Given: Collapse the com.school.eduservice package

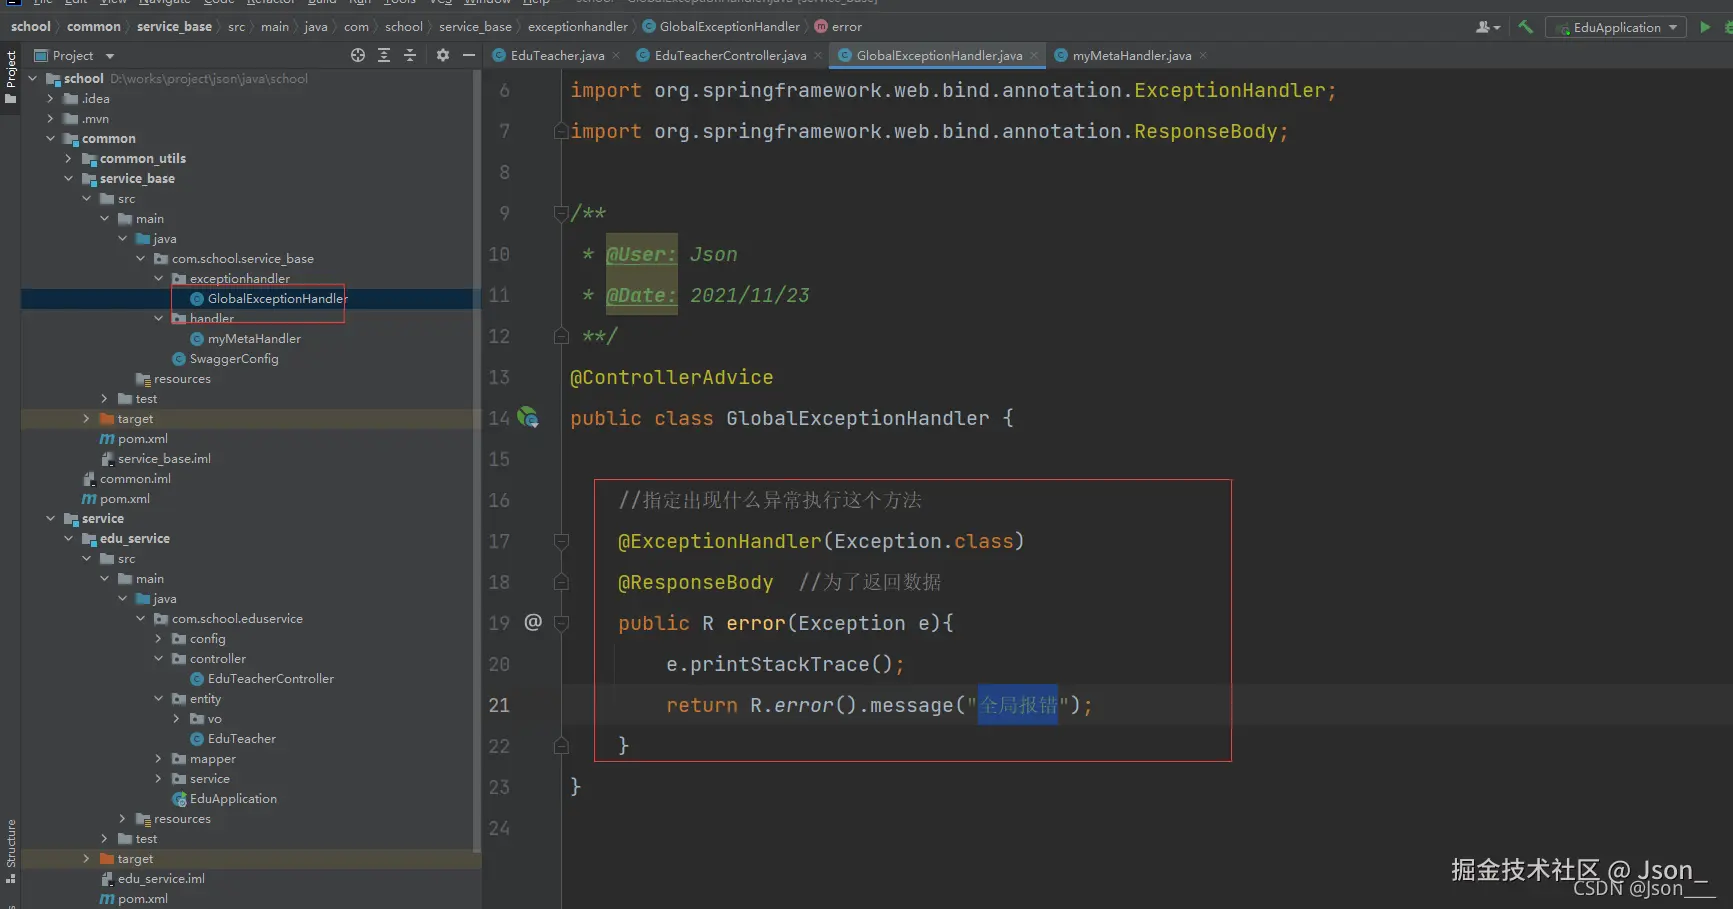Looking at the screenshot, I should coord(140,619).
